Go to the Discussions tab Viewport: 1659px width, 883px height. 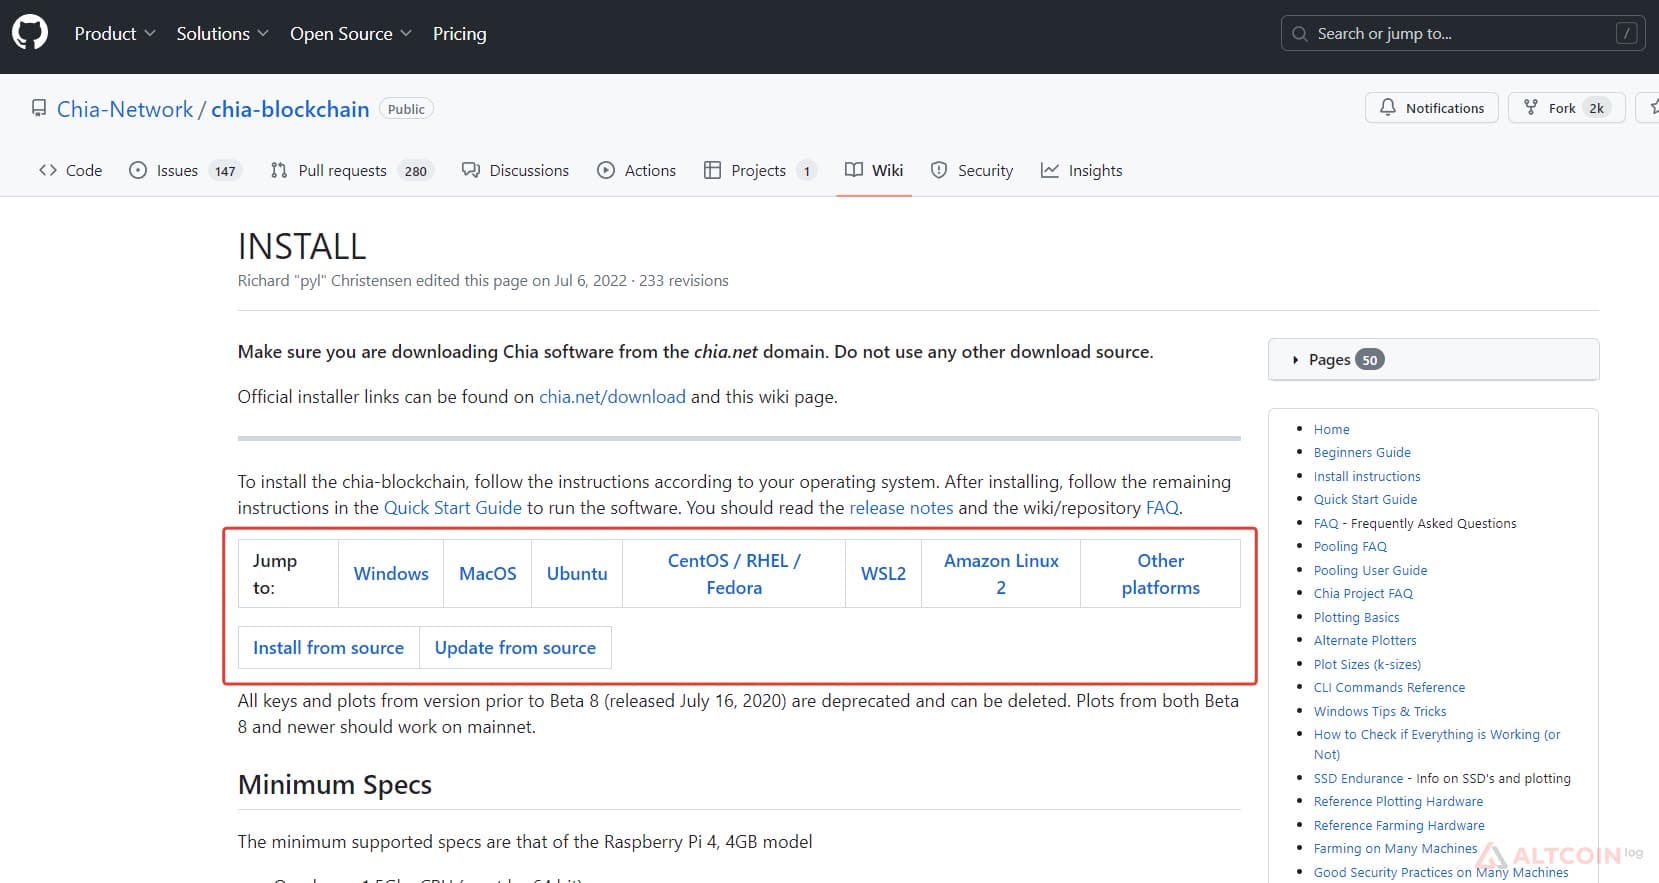pos(515,170)
